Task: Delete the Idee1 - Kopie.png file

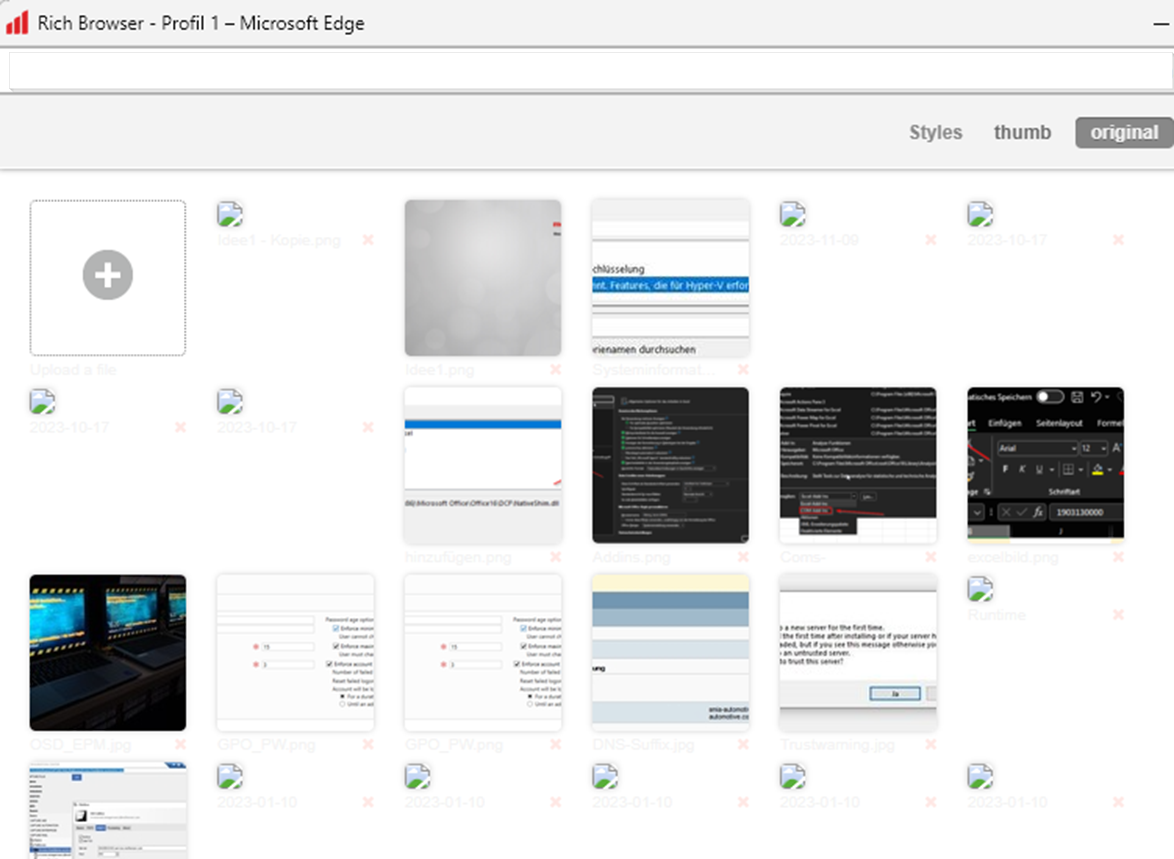Action: click(x=368, y=240)
